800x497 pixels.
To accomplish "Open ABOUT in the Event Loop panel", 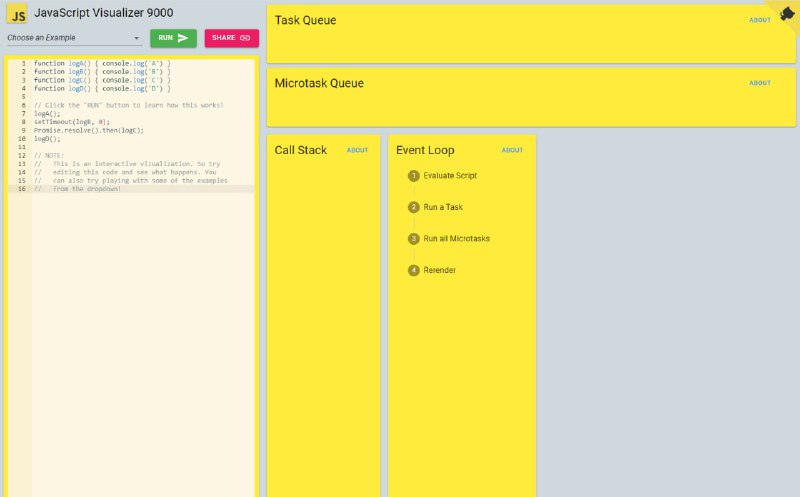I will click(x=512, y=151).
